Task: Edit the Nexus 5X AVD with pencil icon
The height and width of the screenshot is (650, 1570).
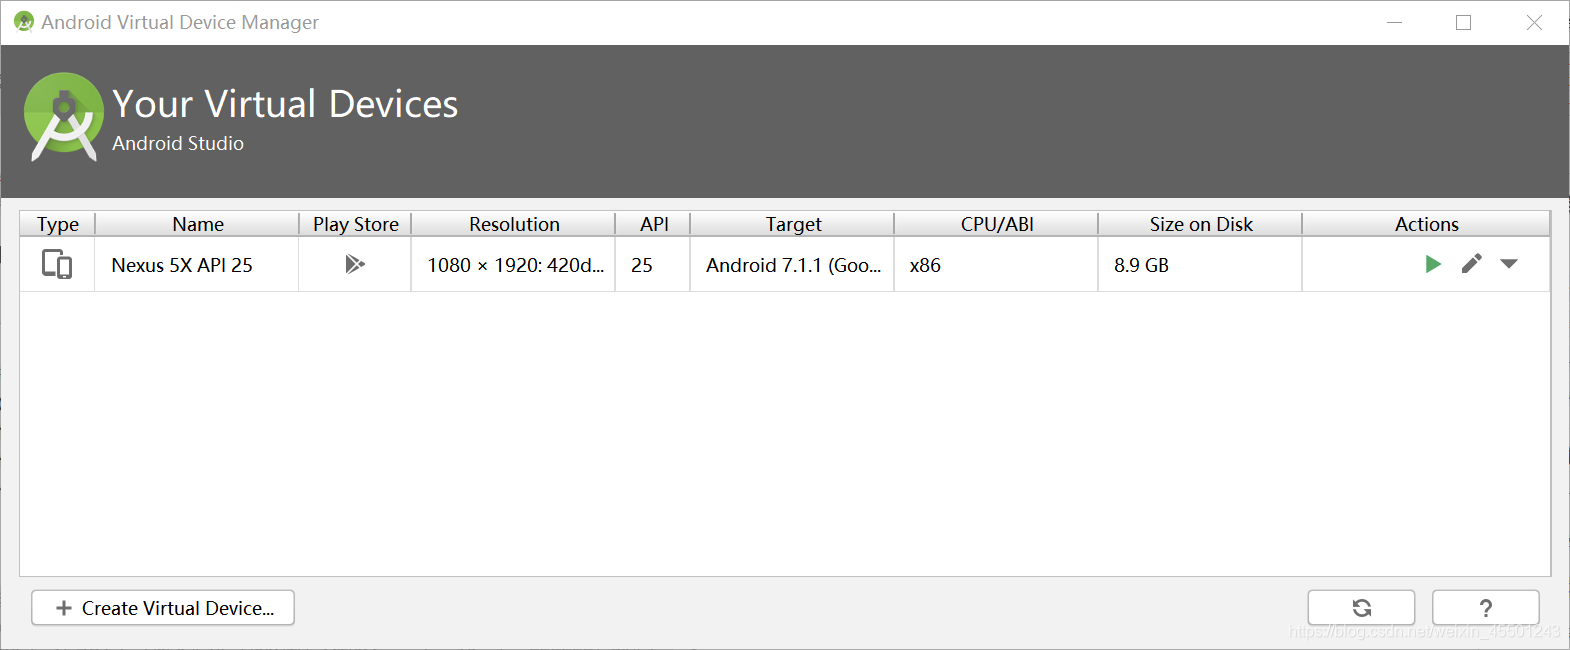Action: click(x=1471, y=264)
